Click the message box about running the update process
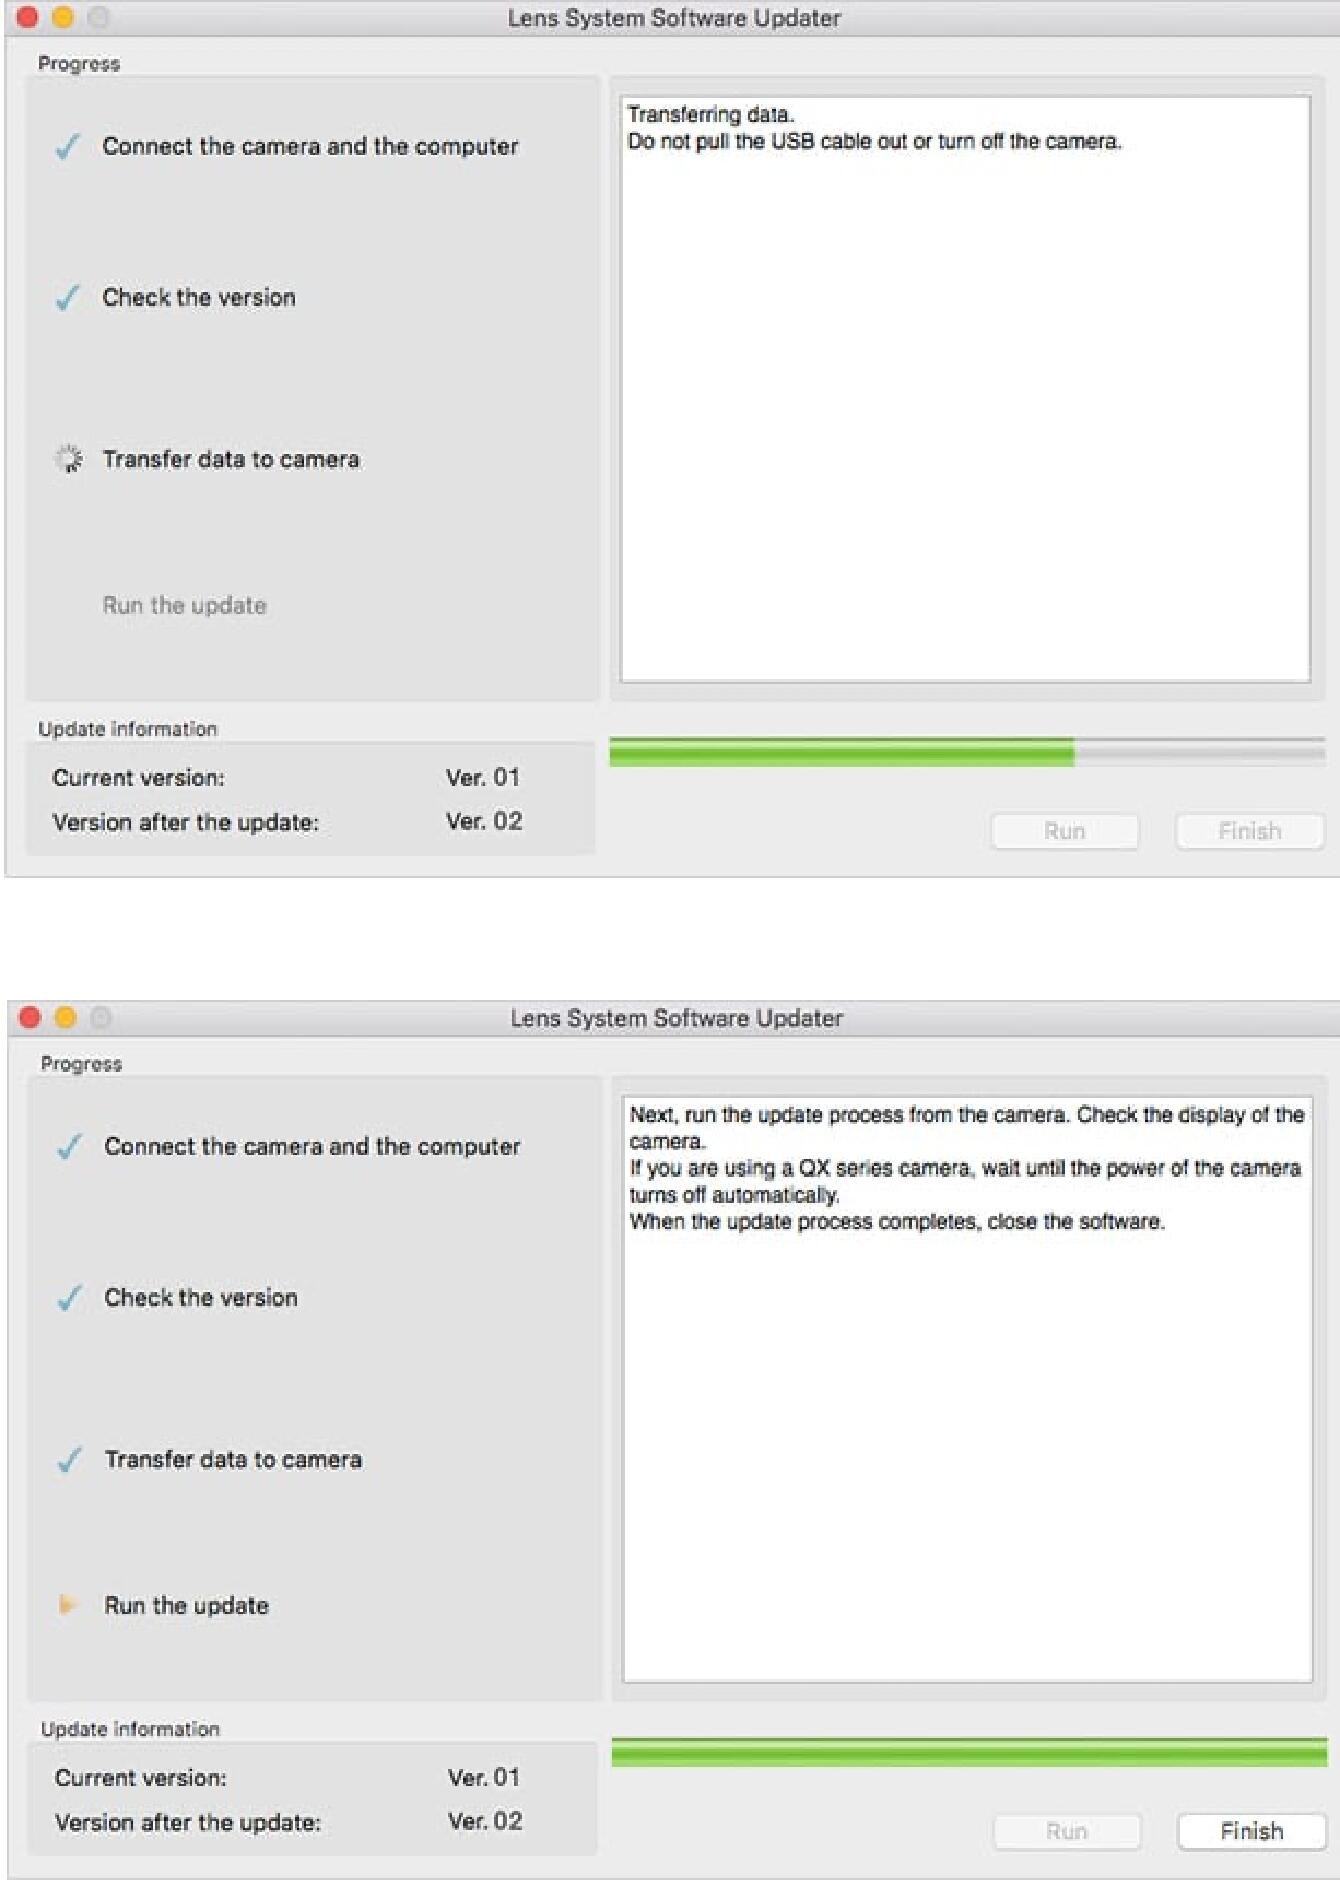The width and height of the screenshot is (1340, 1880). point(967,1389)
